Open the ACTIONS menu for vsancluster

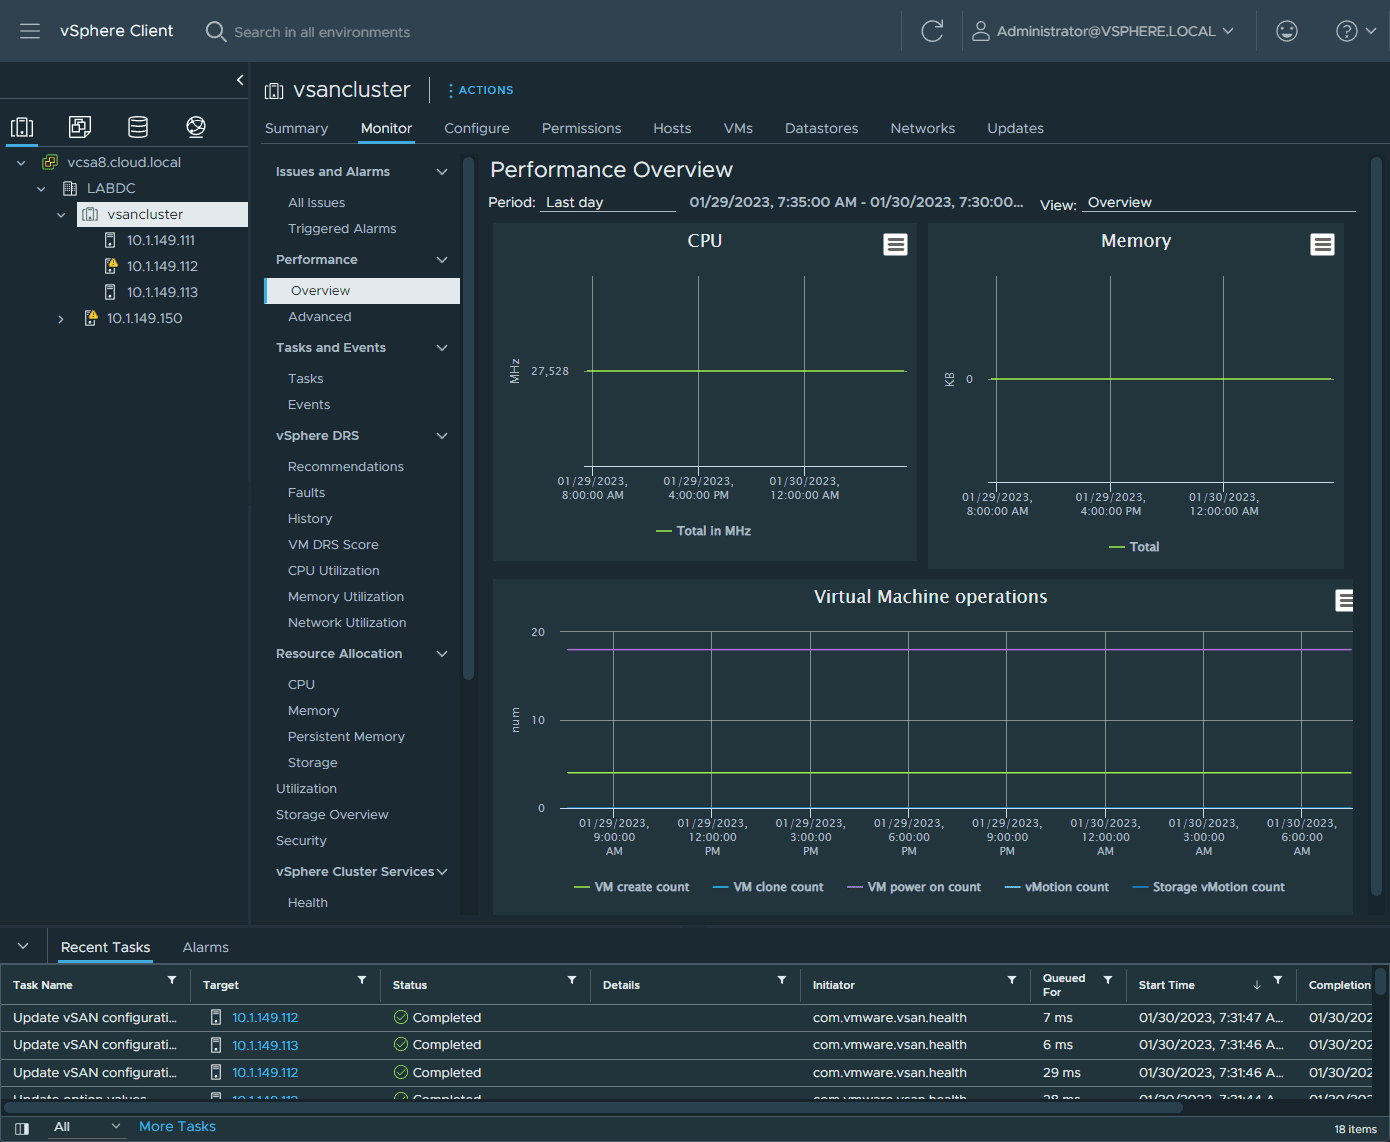click(x=481, y=90)
